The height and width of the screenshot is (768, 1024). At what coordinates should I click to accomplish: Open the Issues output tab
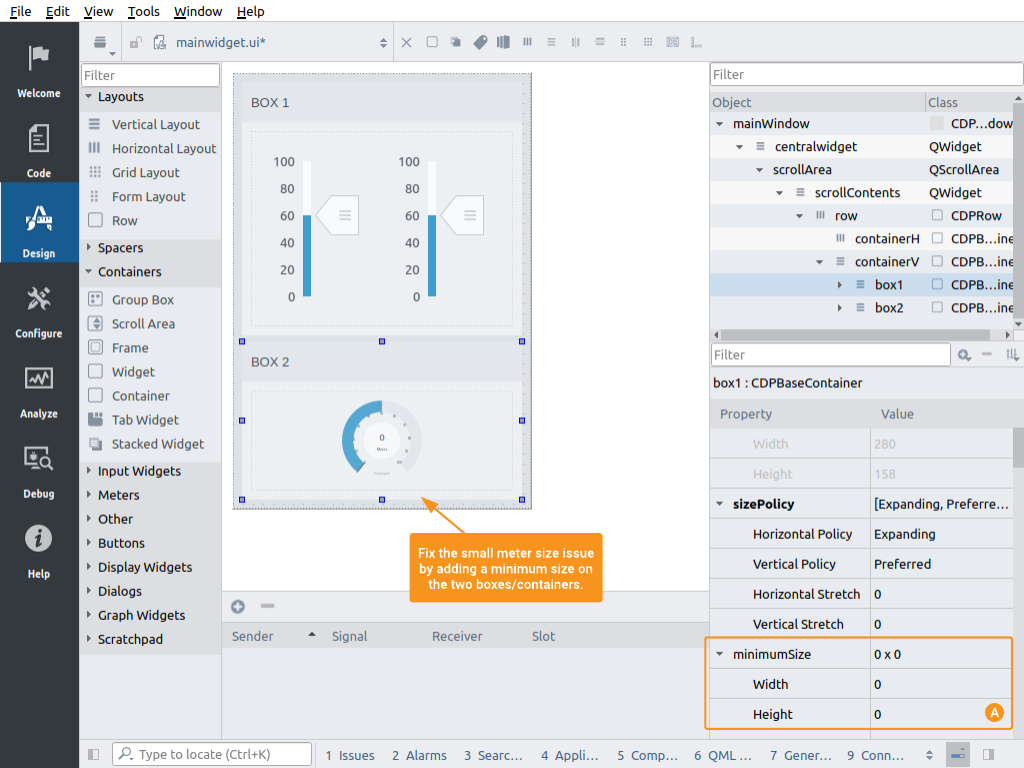(x=350, y=755)
